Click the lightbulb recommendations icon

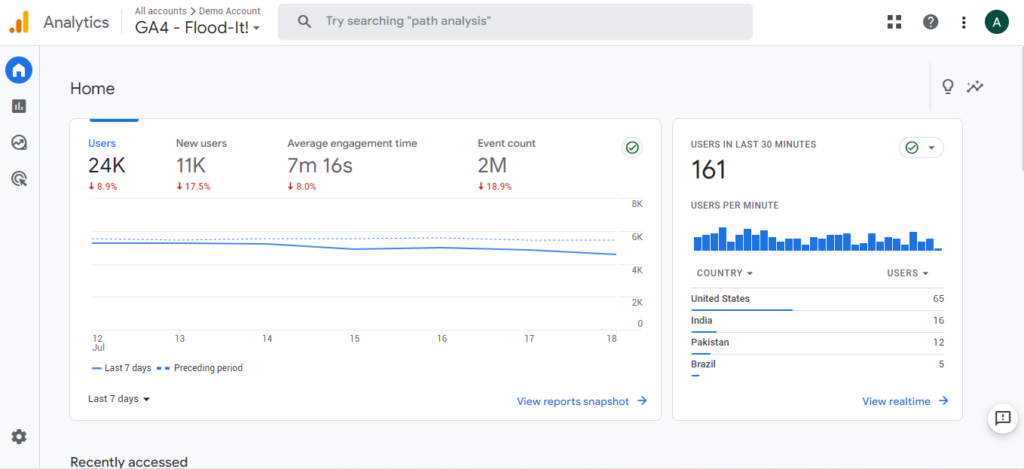coord(948,87)
